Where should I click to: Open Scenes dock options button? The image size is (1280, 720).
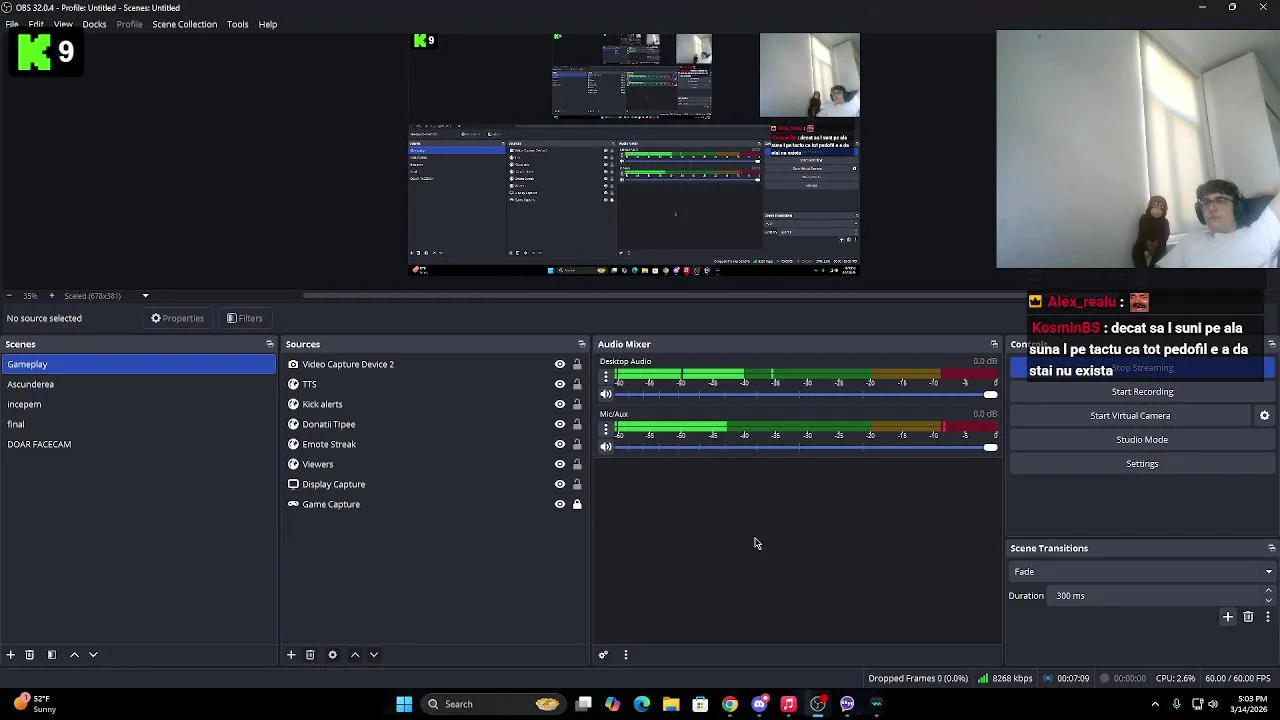point(269,344)
